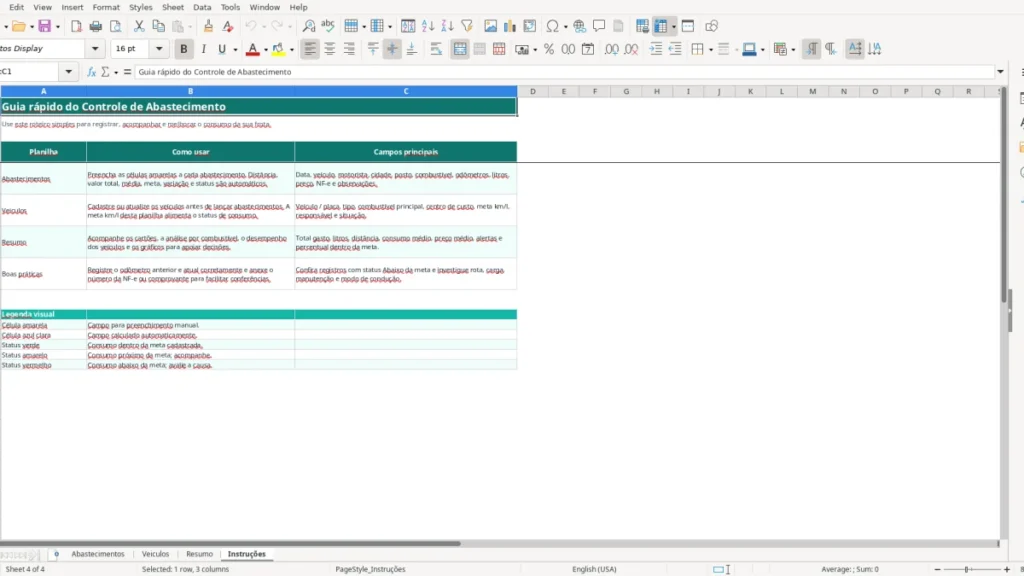Zoom in using the status bar plus

point(1006,569)
